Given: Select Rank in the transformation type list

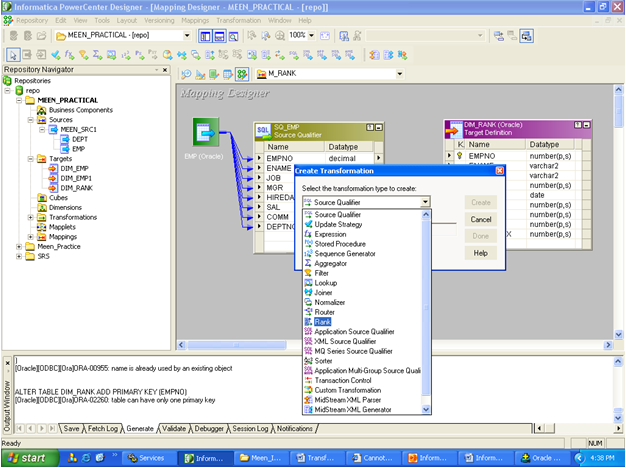Looking at the screenshot, I should pyautogui.click(x=322, y=322).
